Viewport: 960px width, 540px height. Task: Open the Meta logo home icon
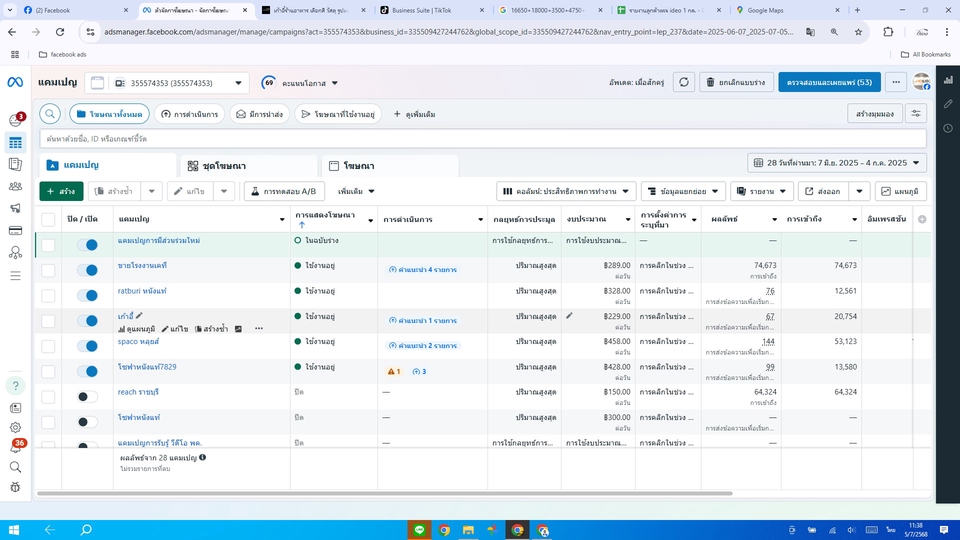tap(15, 82)
